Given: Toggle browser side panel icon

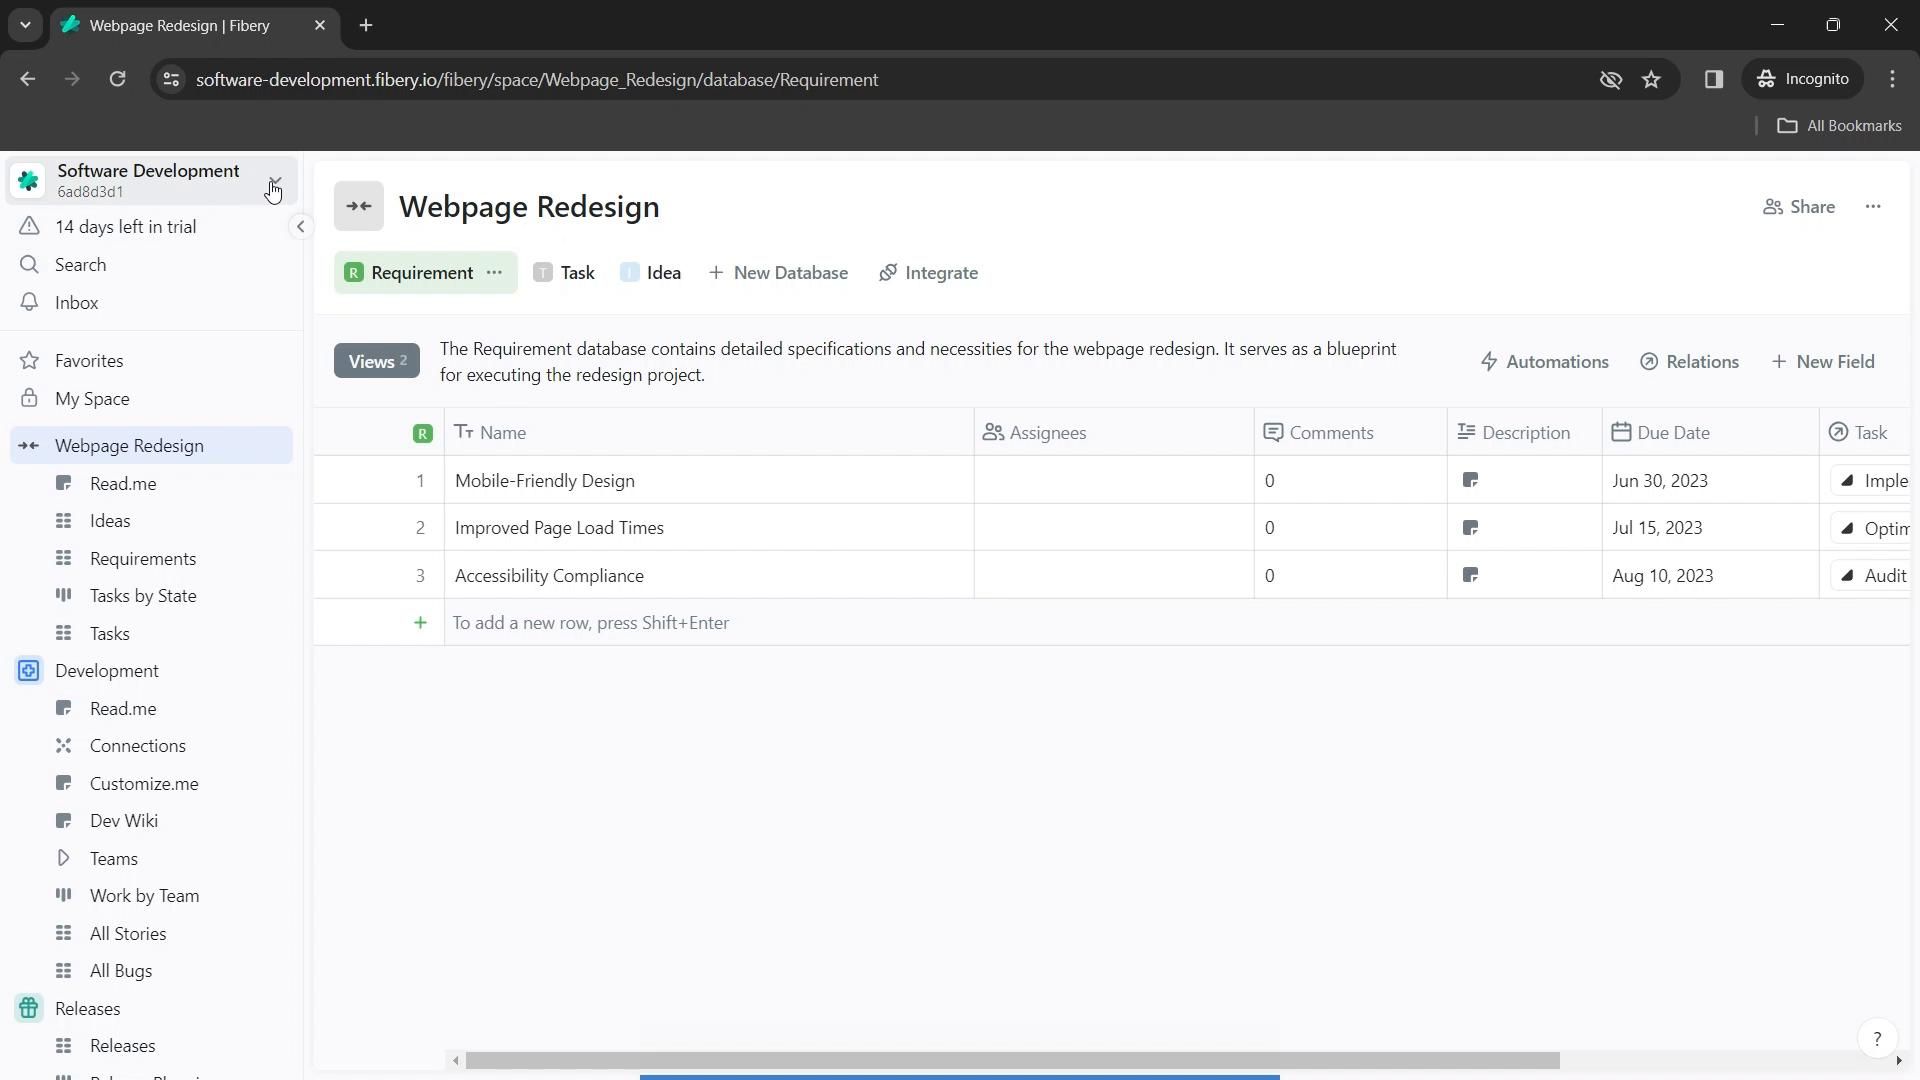Looking at the screenshot, I should tap(1713, 80).
